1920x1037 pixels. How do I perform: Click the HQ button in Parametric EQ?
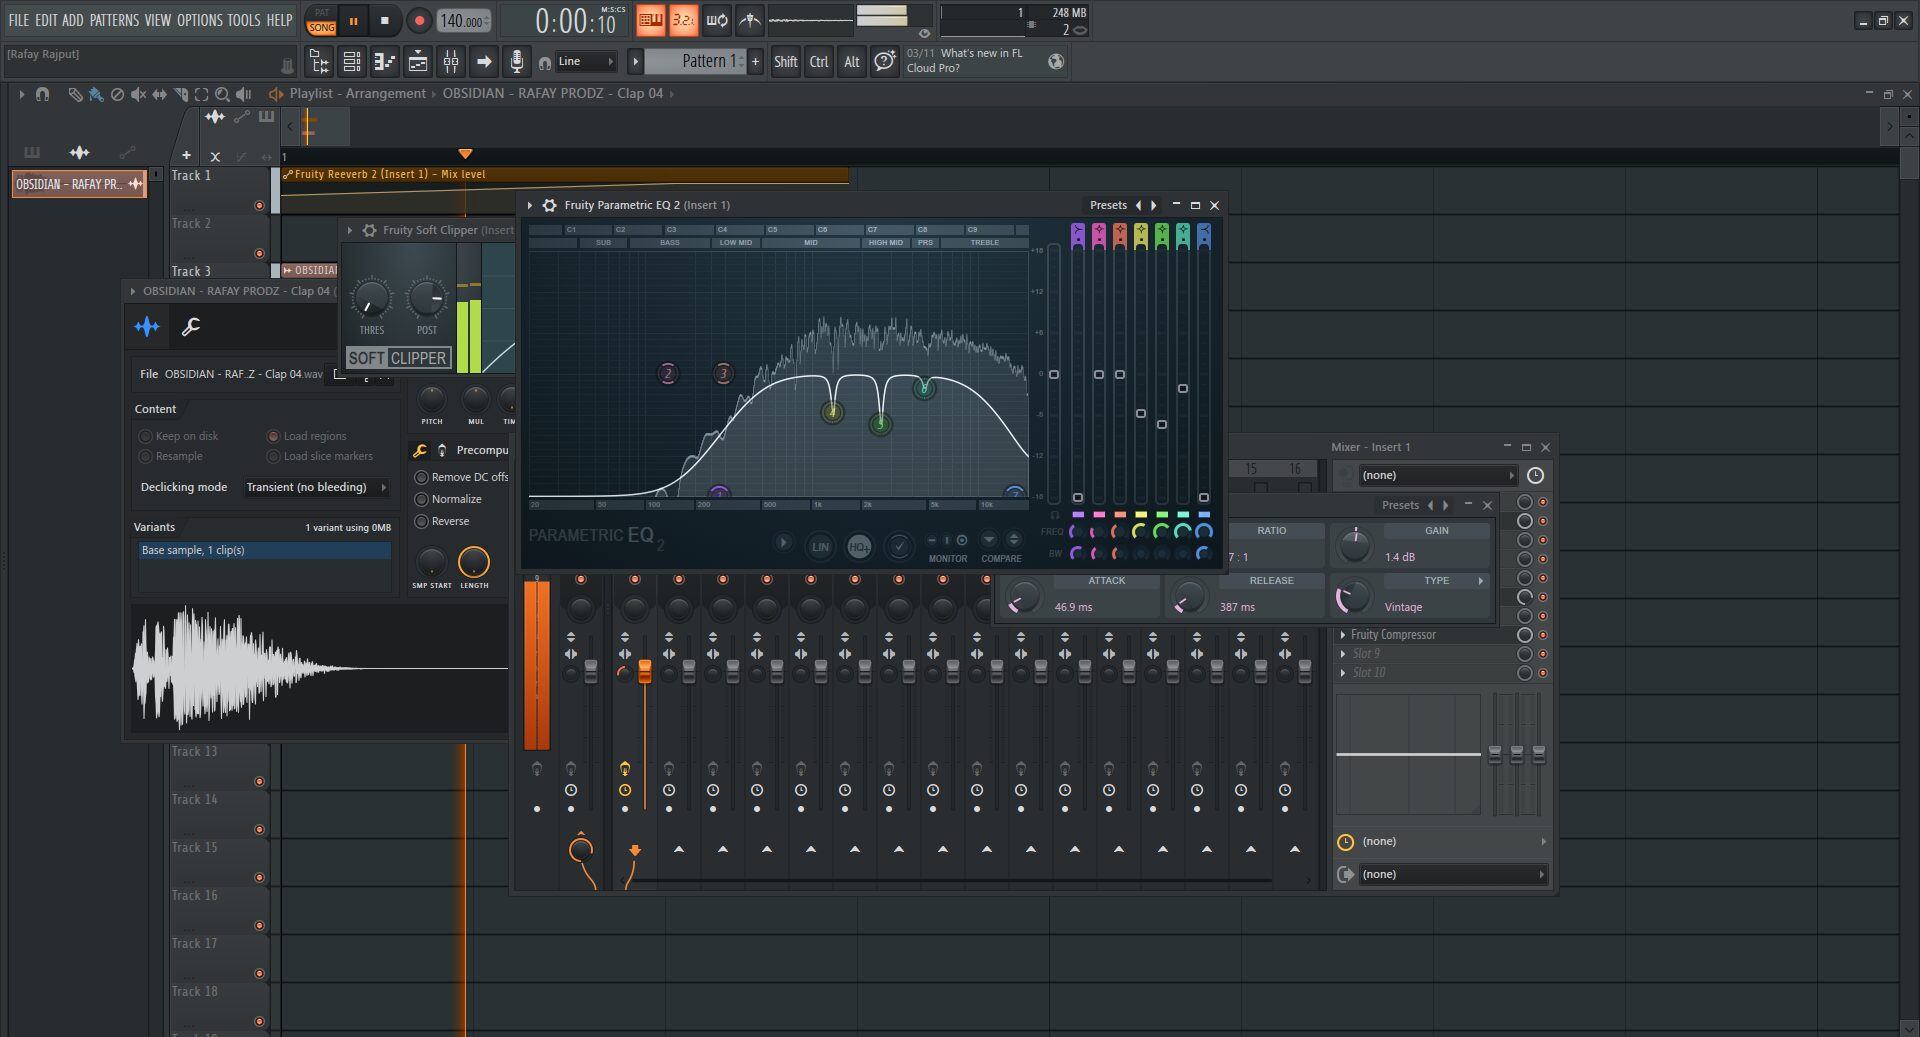(858, 546)
